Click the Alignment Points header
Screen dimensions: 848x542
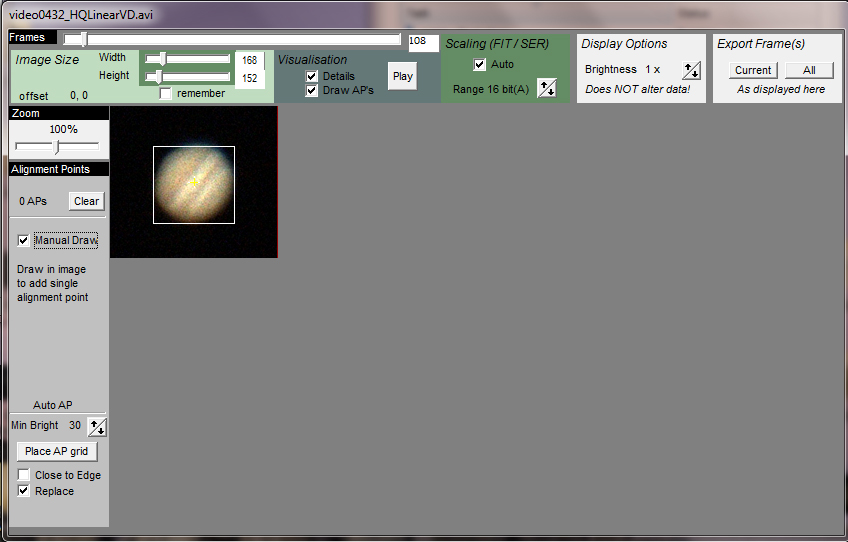[59, 169]
